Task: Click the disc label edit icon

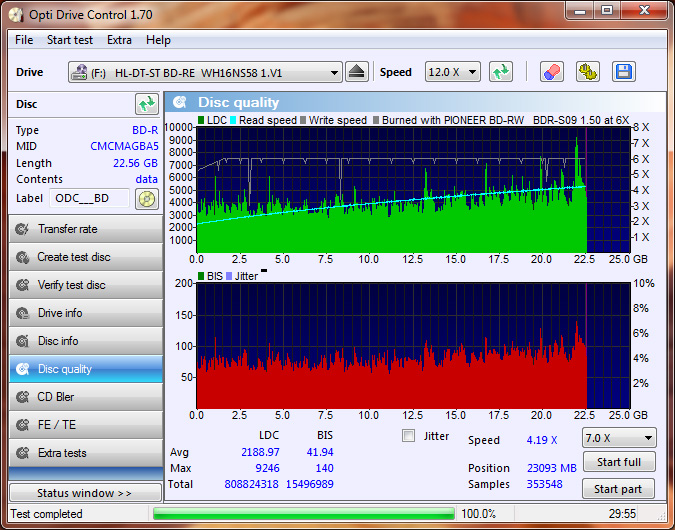Action: 147,198
